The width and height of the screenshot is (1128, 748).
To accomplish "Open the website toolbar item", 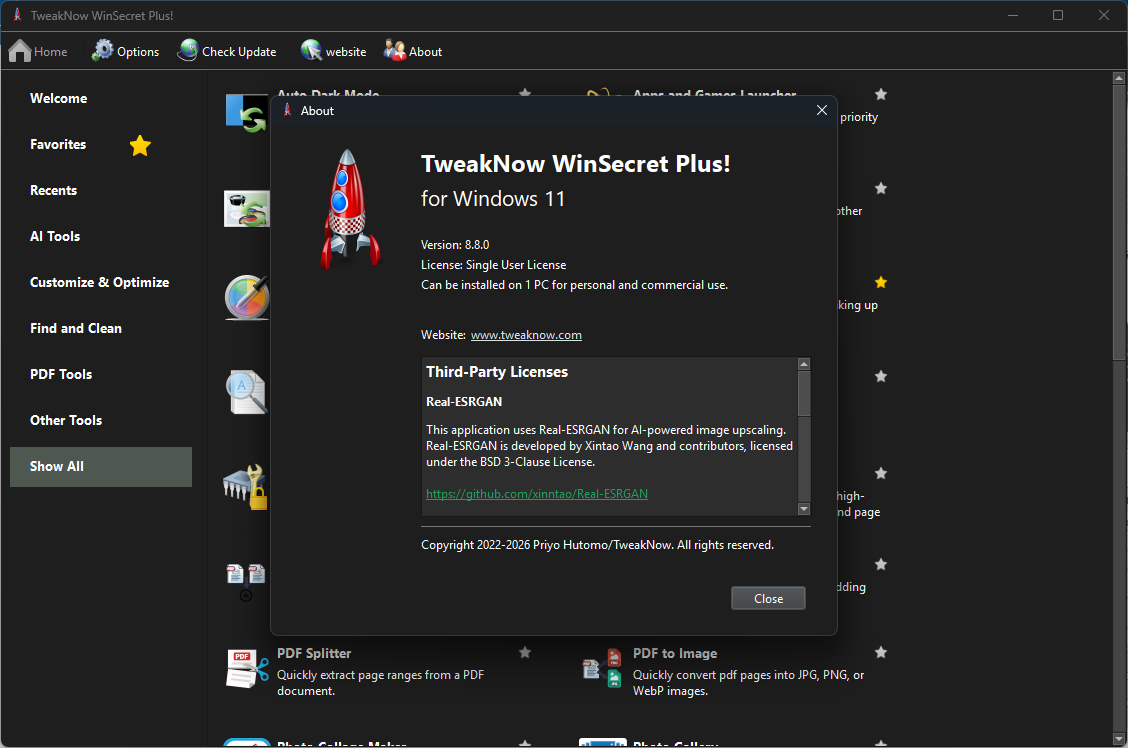I will click(333, 52).
